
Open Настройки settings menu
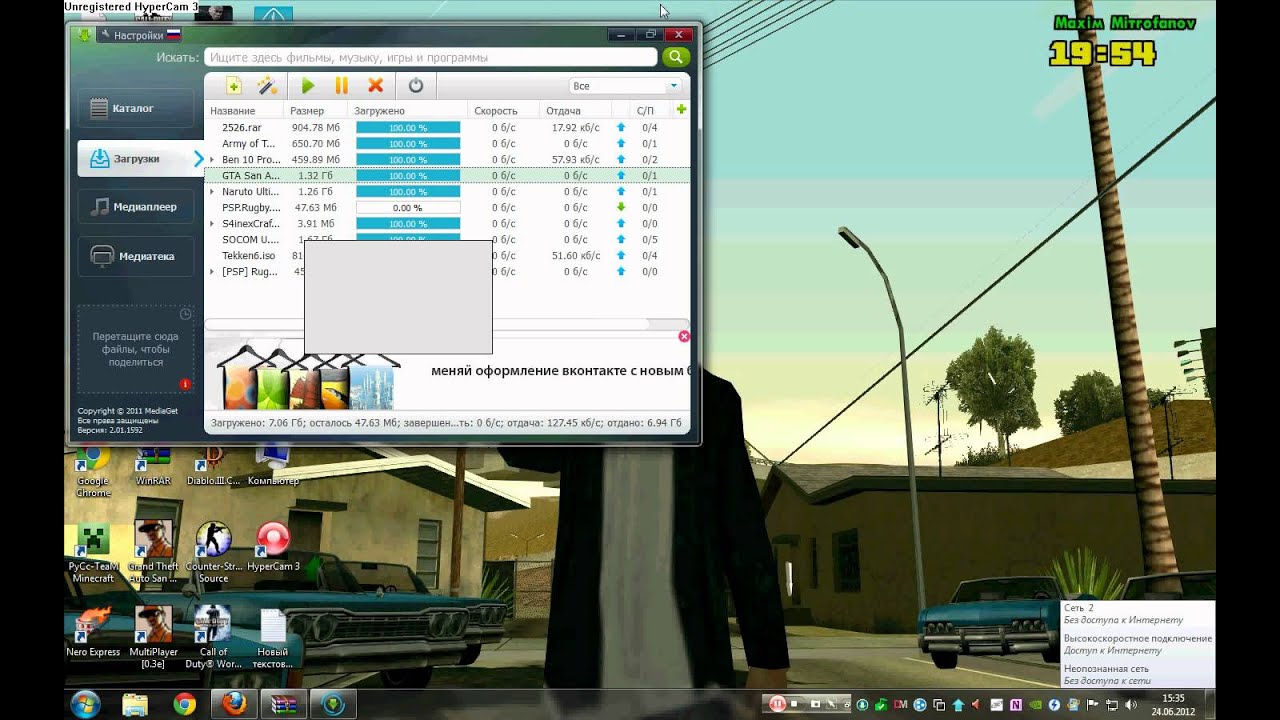[x=131, y=35]
